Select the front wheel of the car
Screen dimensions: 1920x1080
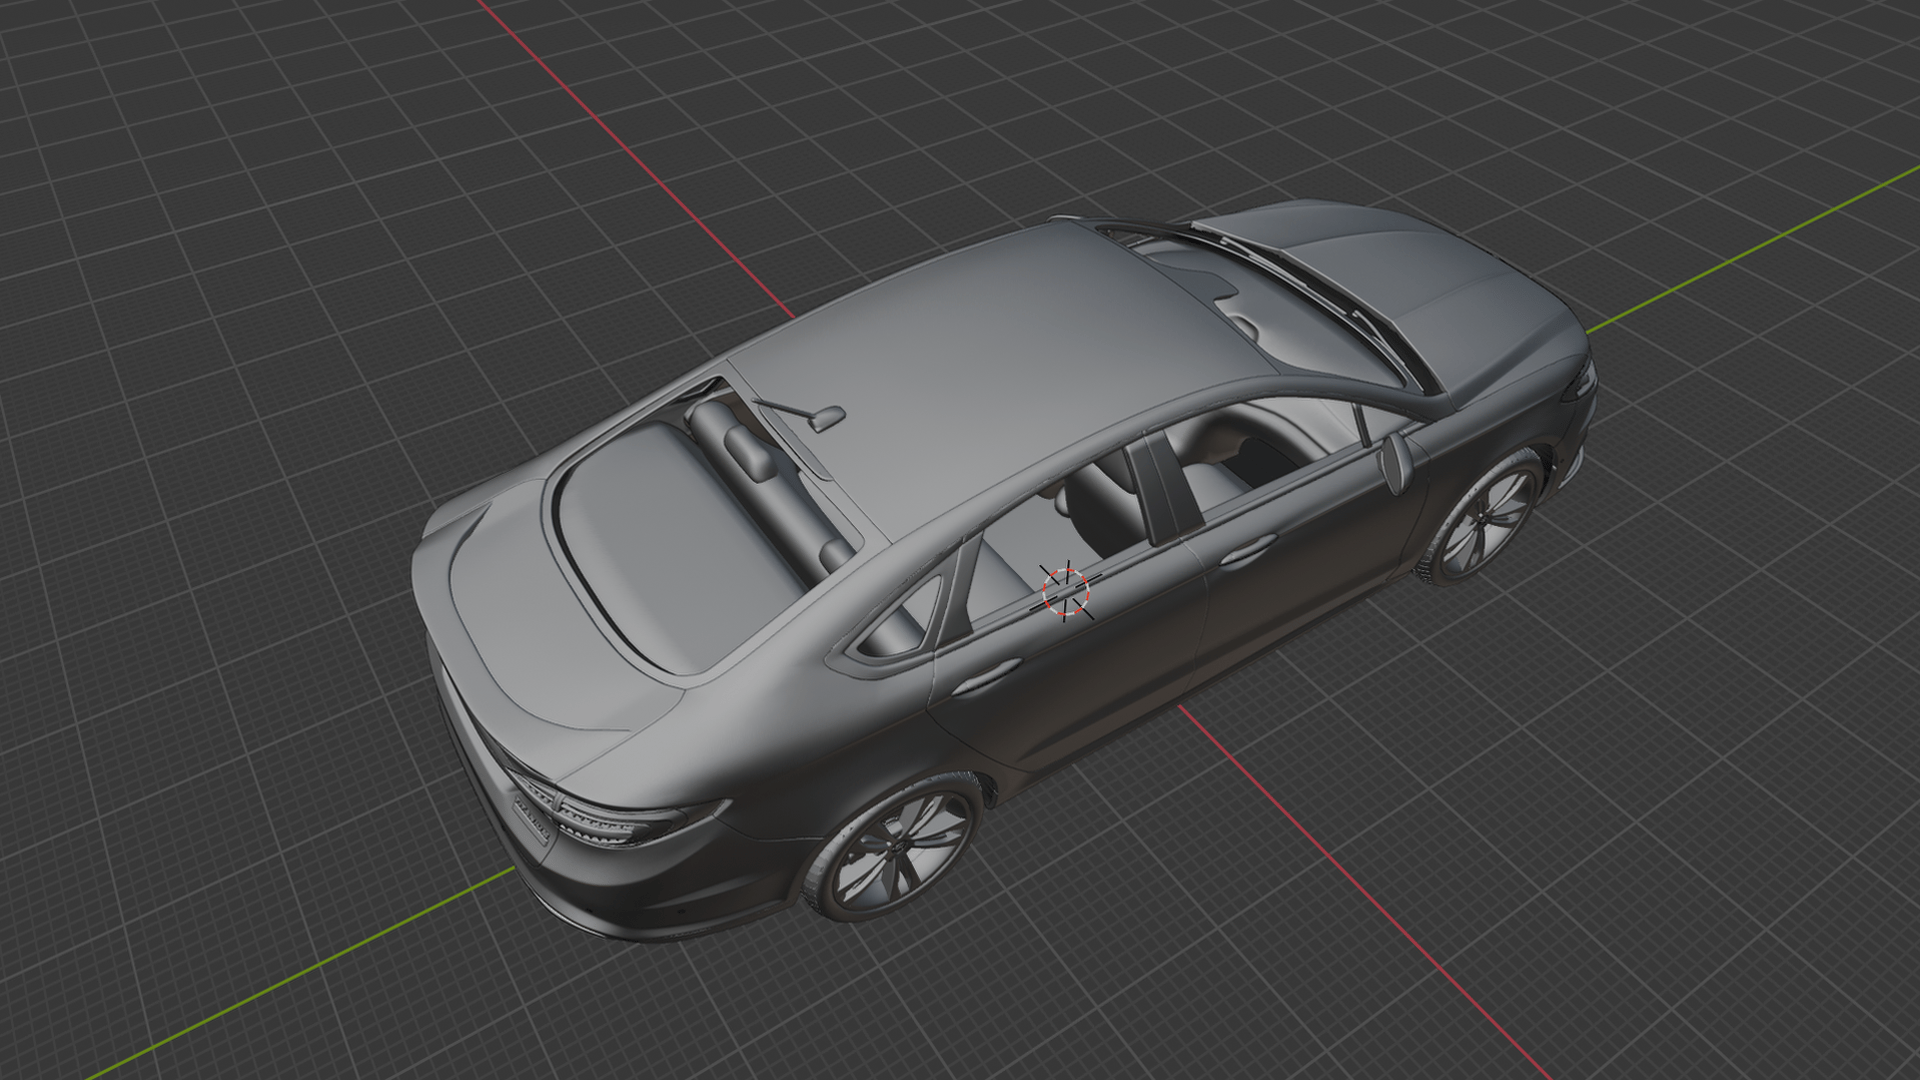[x=1483, y=518]
